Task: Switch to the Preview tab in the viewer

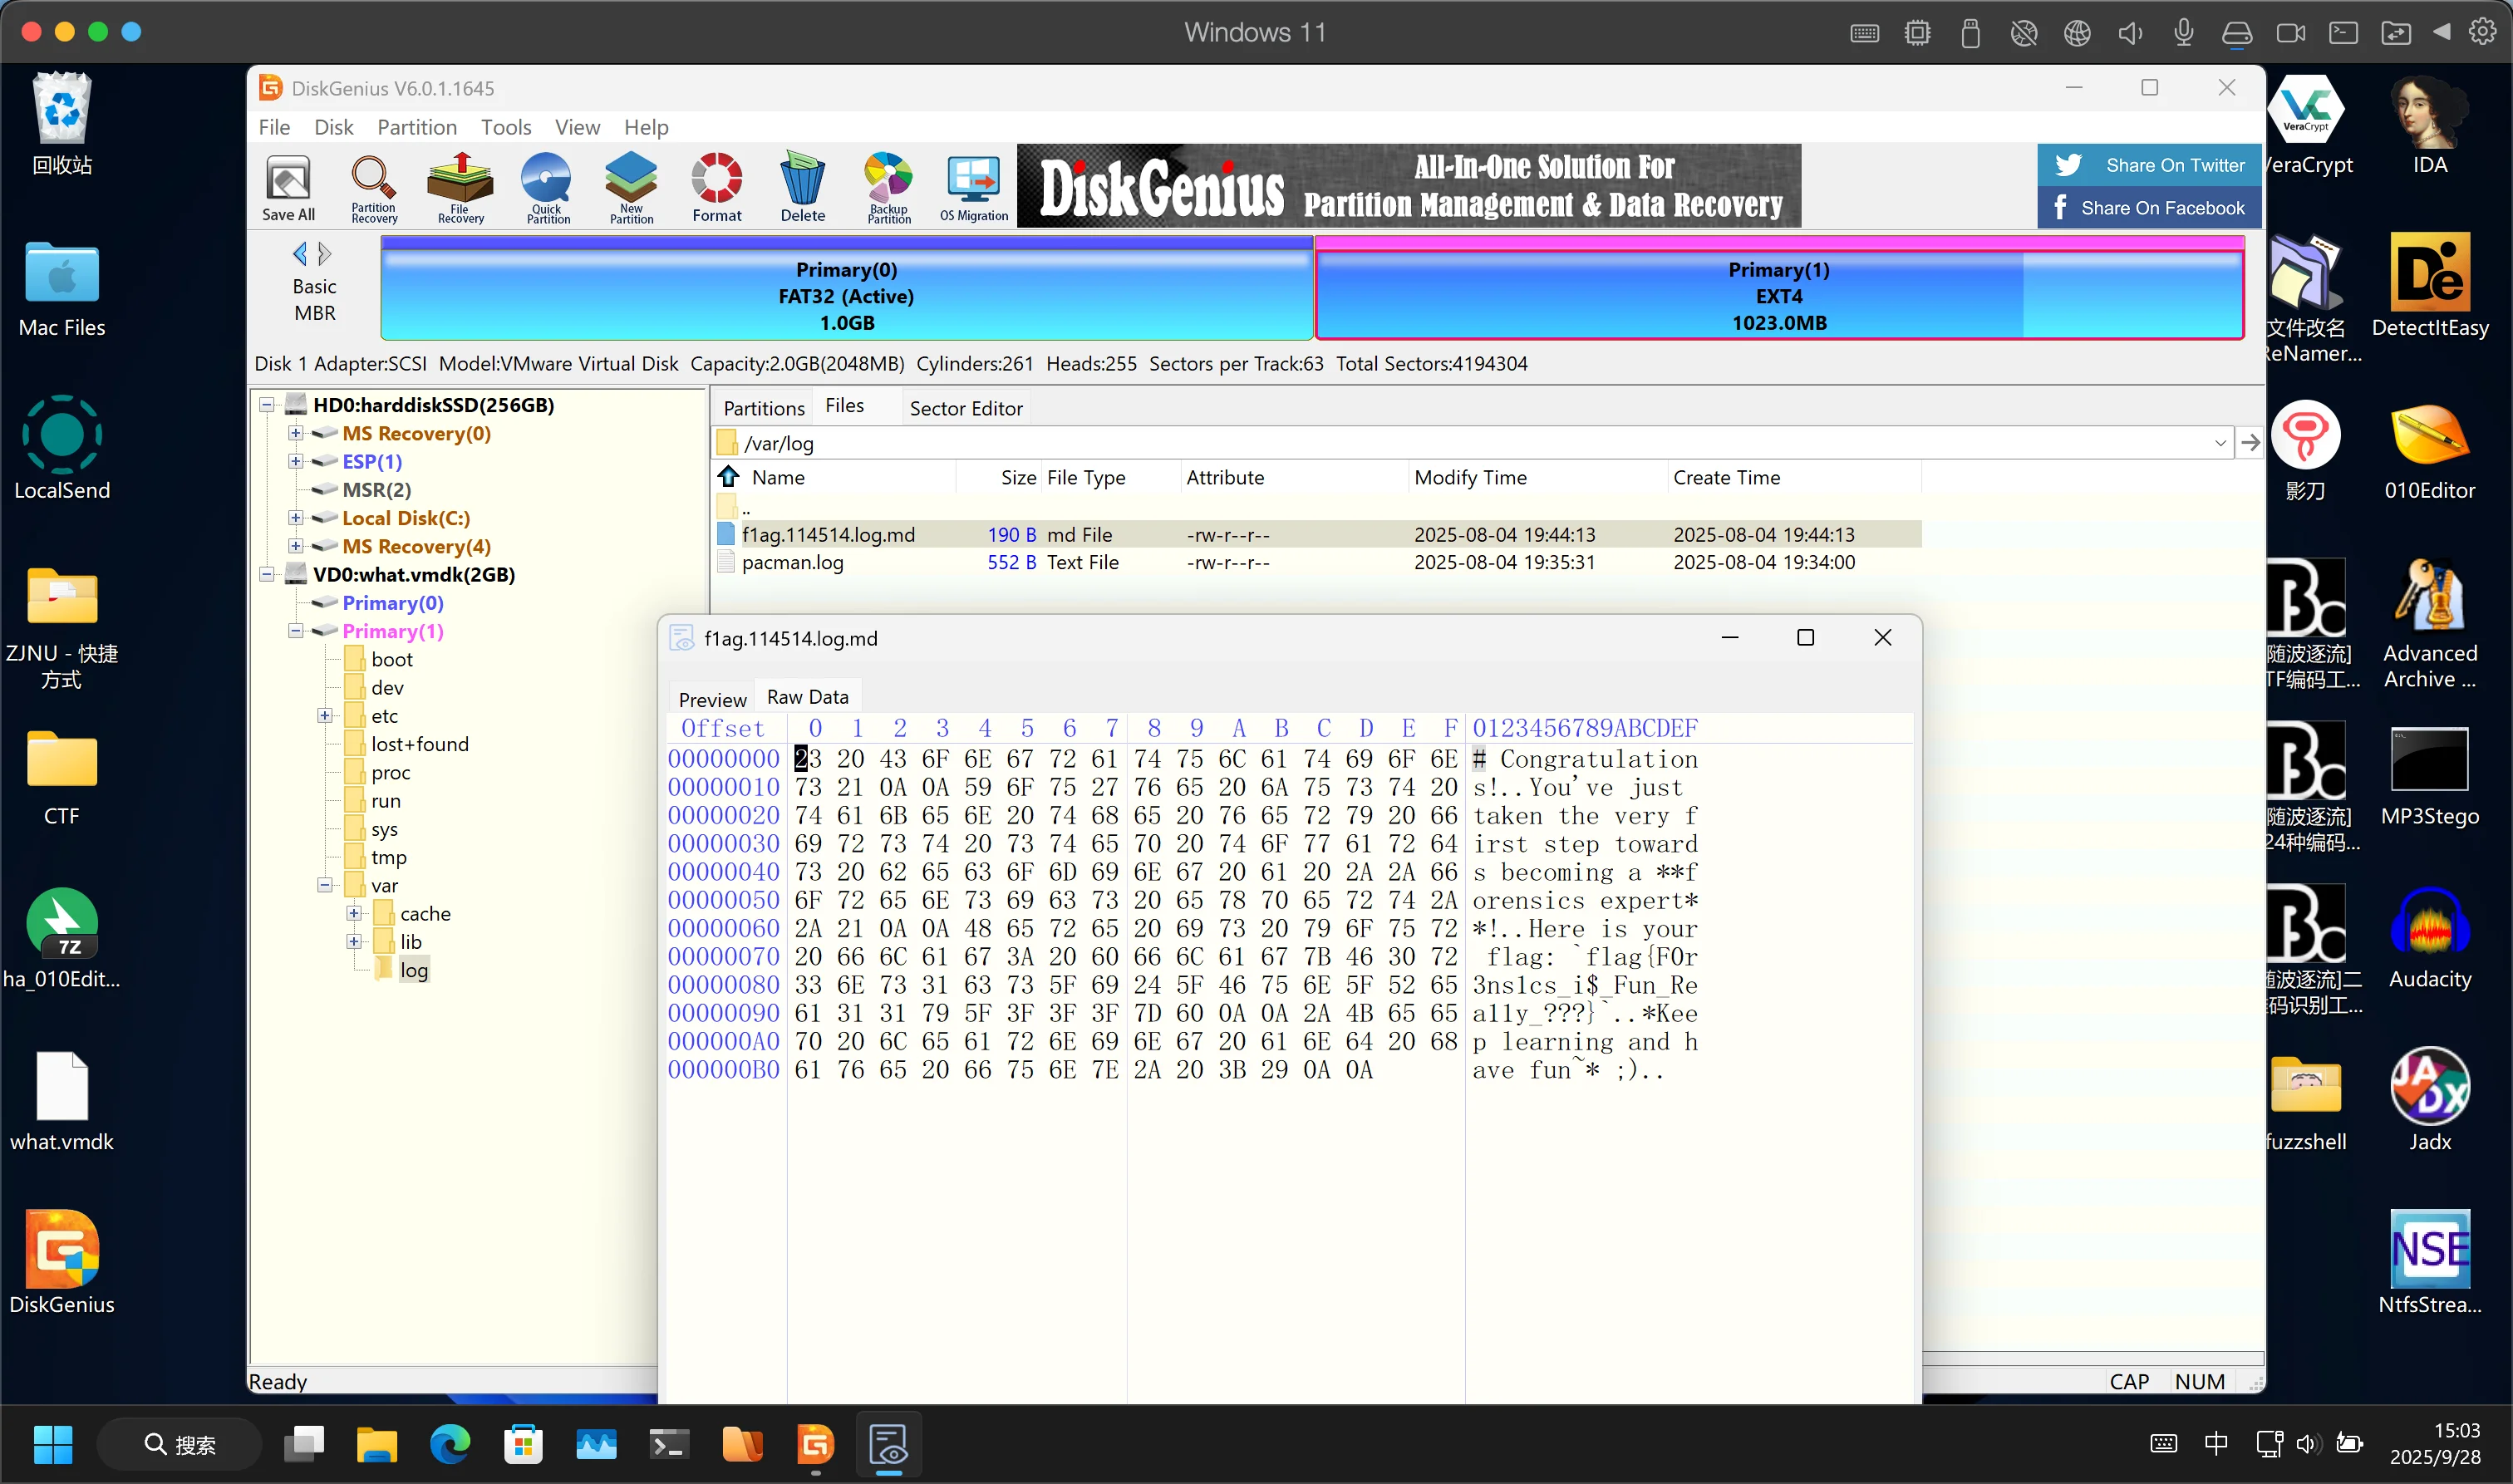Action: [711, 699]
